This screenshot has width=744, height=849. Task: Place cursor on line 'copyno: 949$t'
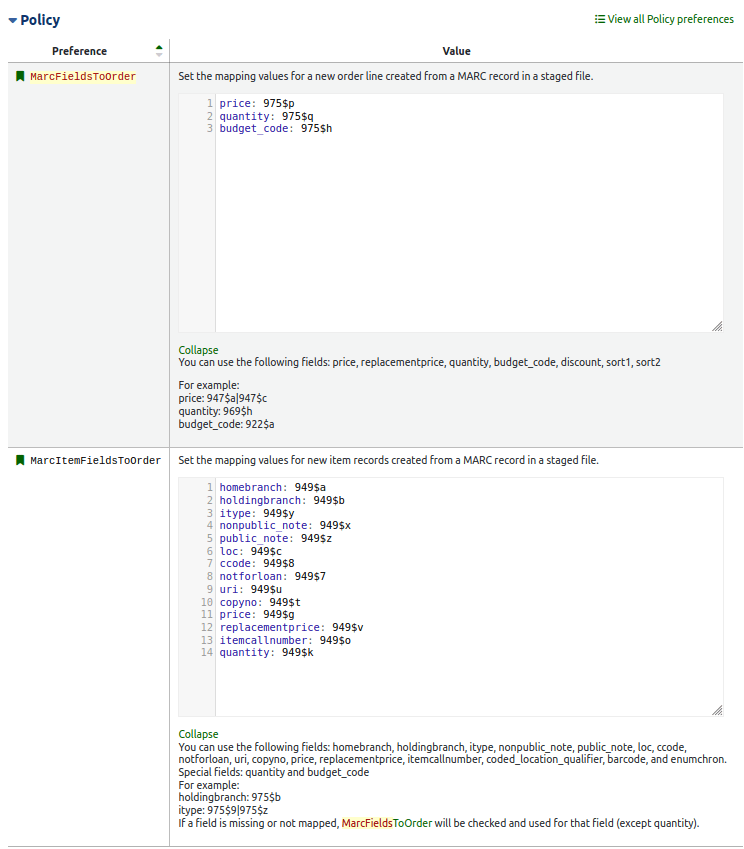point(260,602)
